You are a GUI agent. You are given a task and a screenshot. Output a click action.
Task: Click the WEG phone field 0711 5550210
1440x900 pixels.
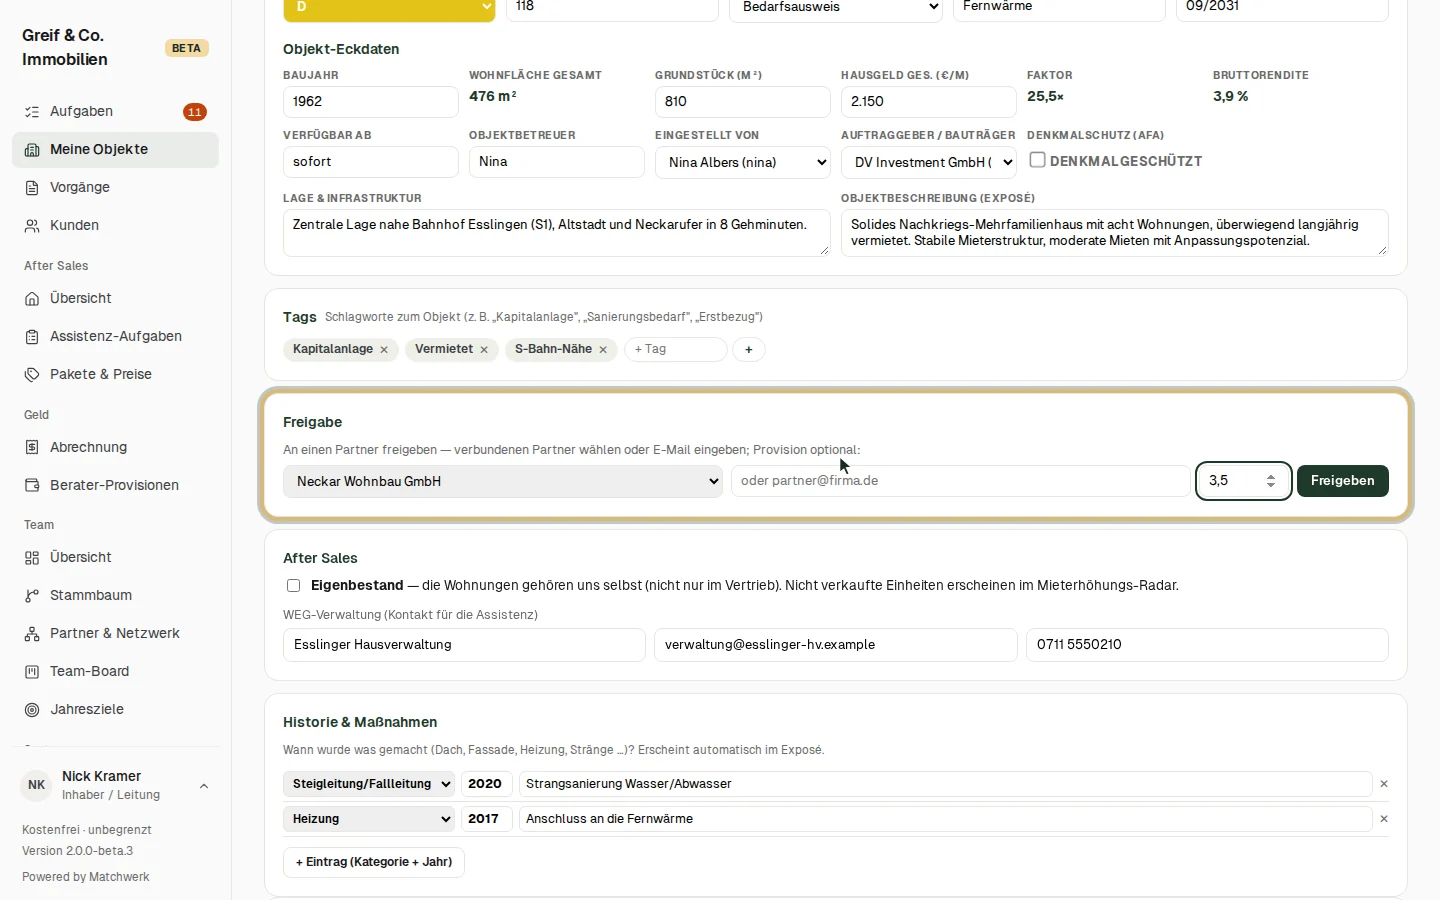1208,645
